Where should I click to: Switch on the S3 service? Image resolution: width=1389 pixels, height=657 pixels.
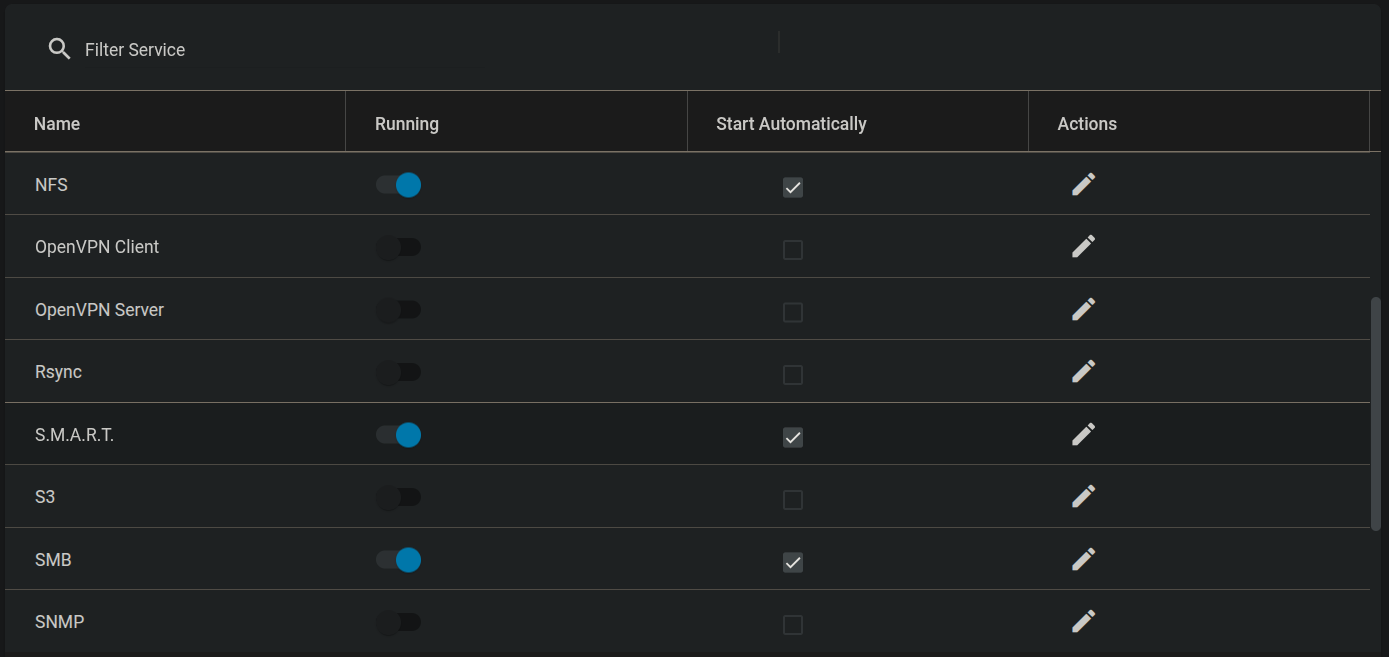pyautogui.click(x=398, y=497)
